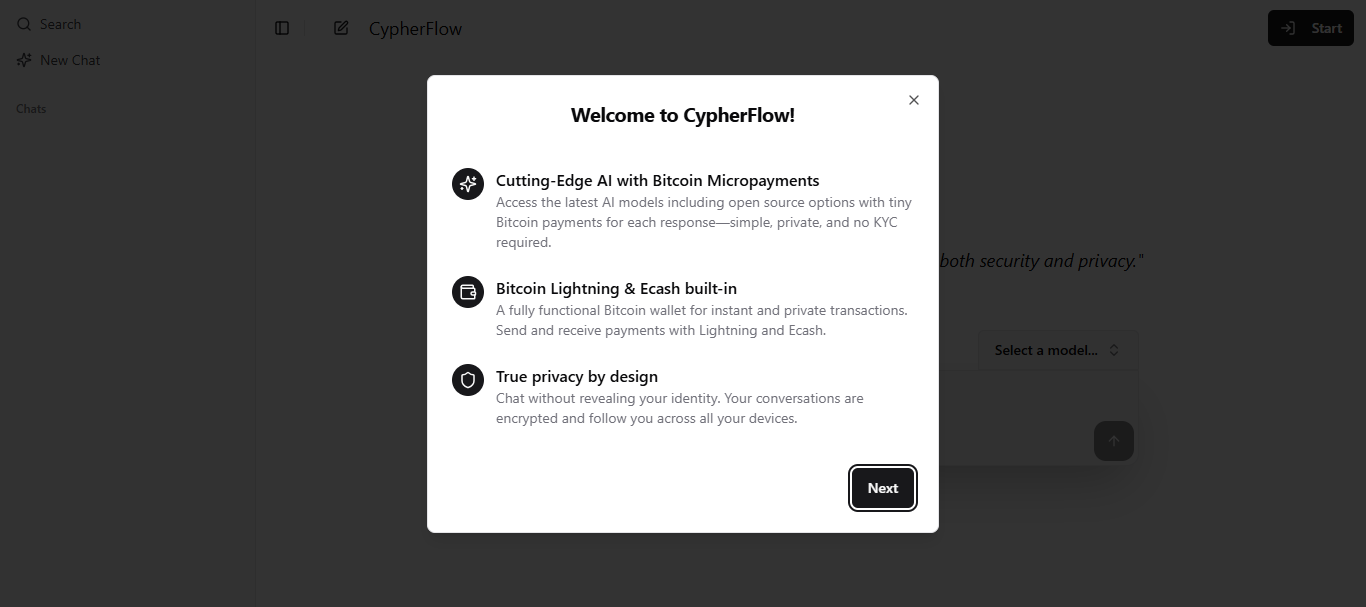Click the sparkles icon beside Cutting-Edge AI
This screenshot has height=607, width=1366.
[x=467, y=184]
